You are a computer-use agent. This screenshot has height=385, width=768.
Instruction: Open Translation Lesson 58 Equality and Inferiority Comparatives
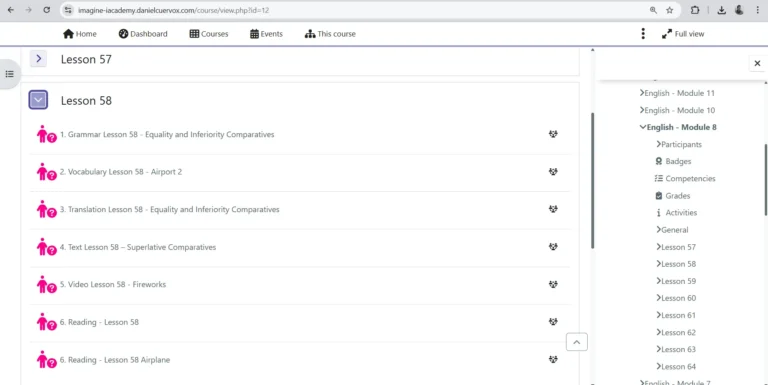coord(169,210)
